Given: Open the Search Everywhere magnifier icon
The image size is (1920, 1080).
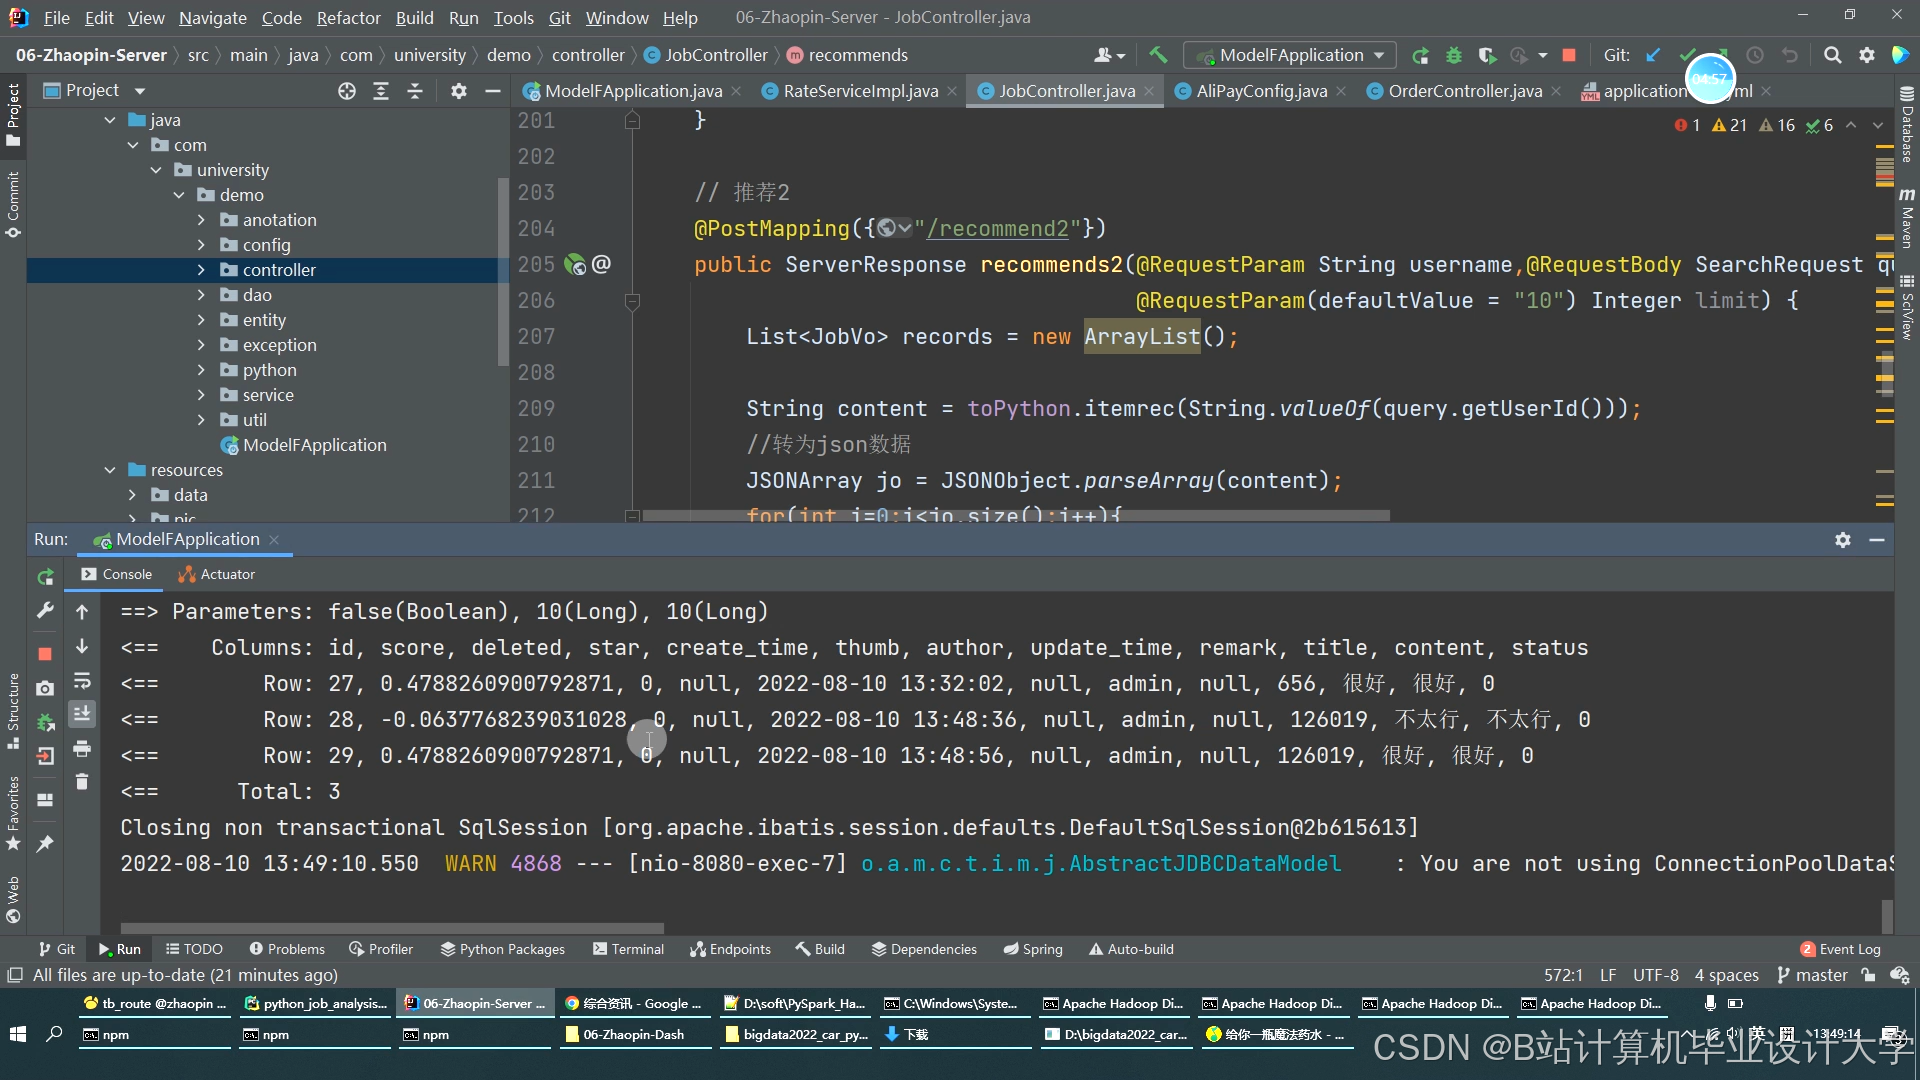Looking at the screenshot, I should 1832,55.
